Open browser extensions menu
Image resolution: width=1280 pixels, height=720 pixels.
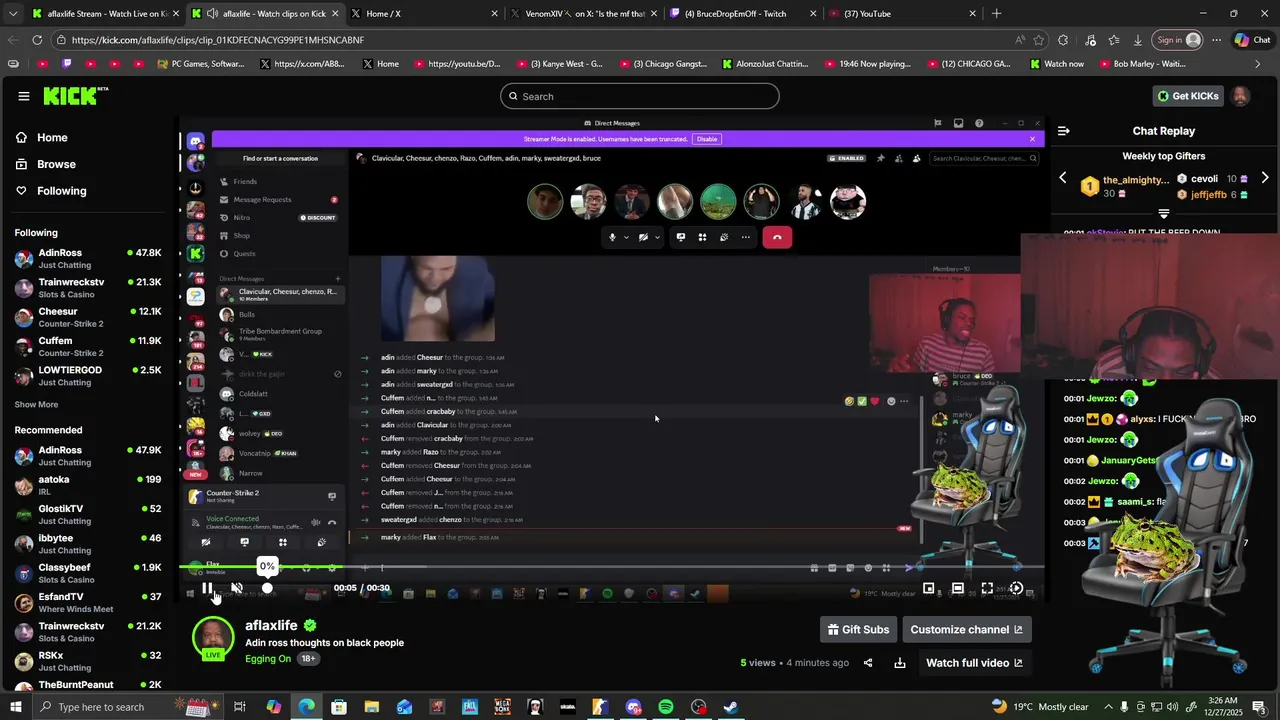[1063, 40]
